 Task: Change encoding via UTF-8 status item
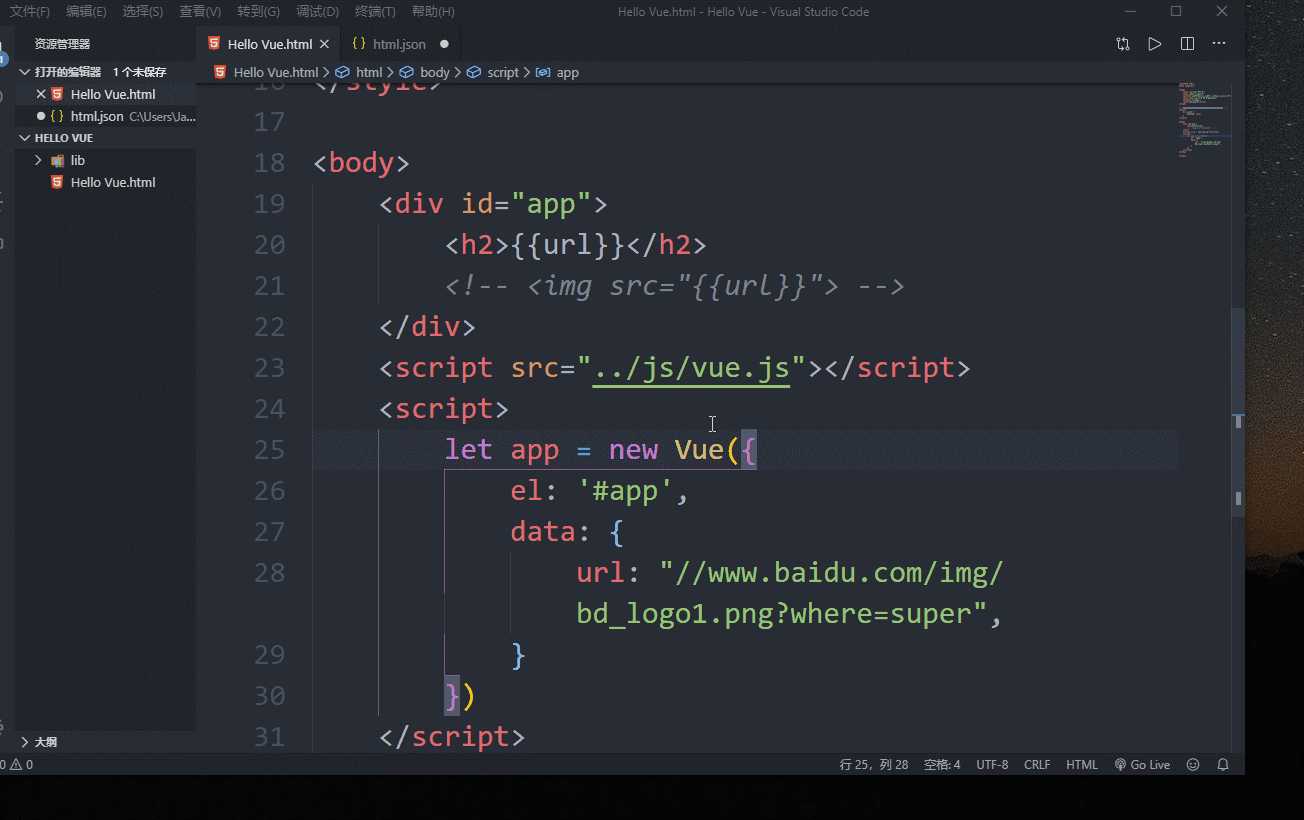pyautogui.click(x=992, y=764)
